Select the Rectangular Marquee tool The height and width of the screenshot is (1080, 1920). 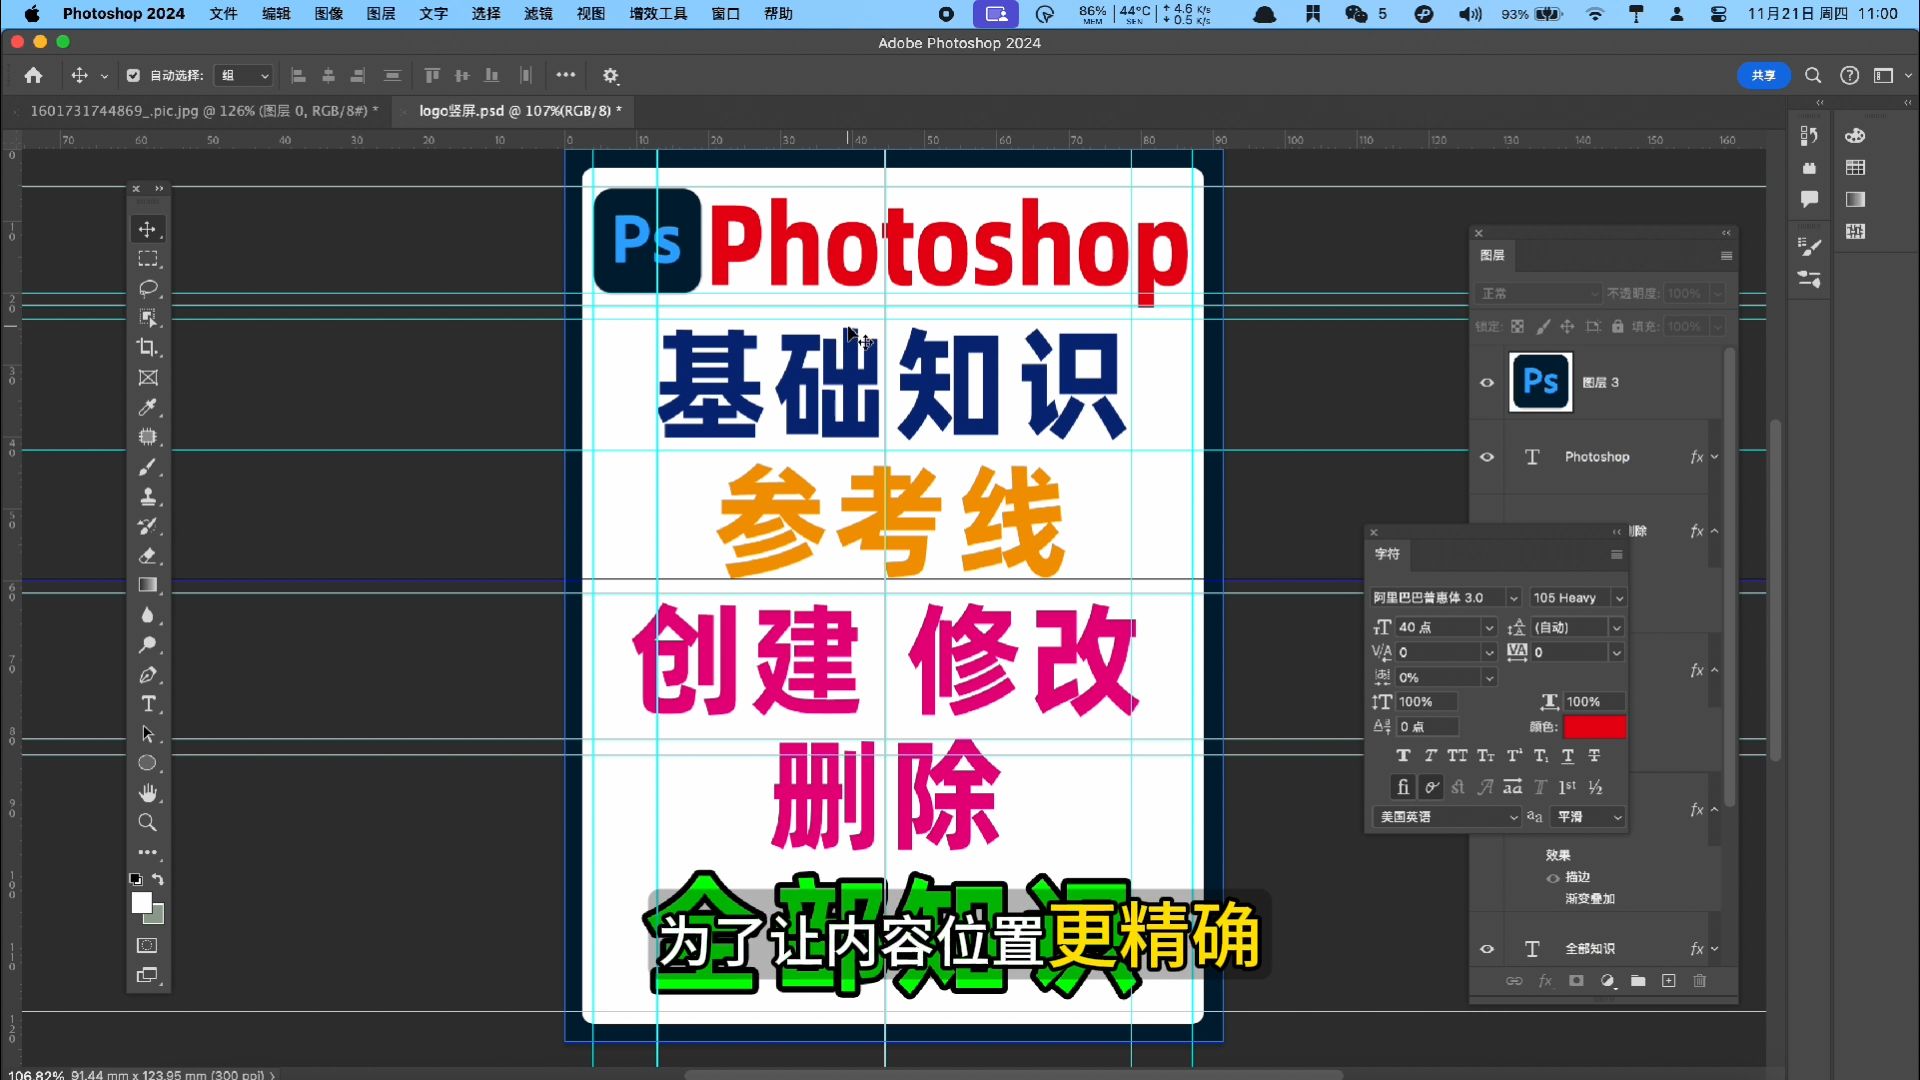tap(148, 259)
